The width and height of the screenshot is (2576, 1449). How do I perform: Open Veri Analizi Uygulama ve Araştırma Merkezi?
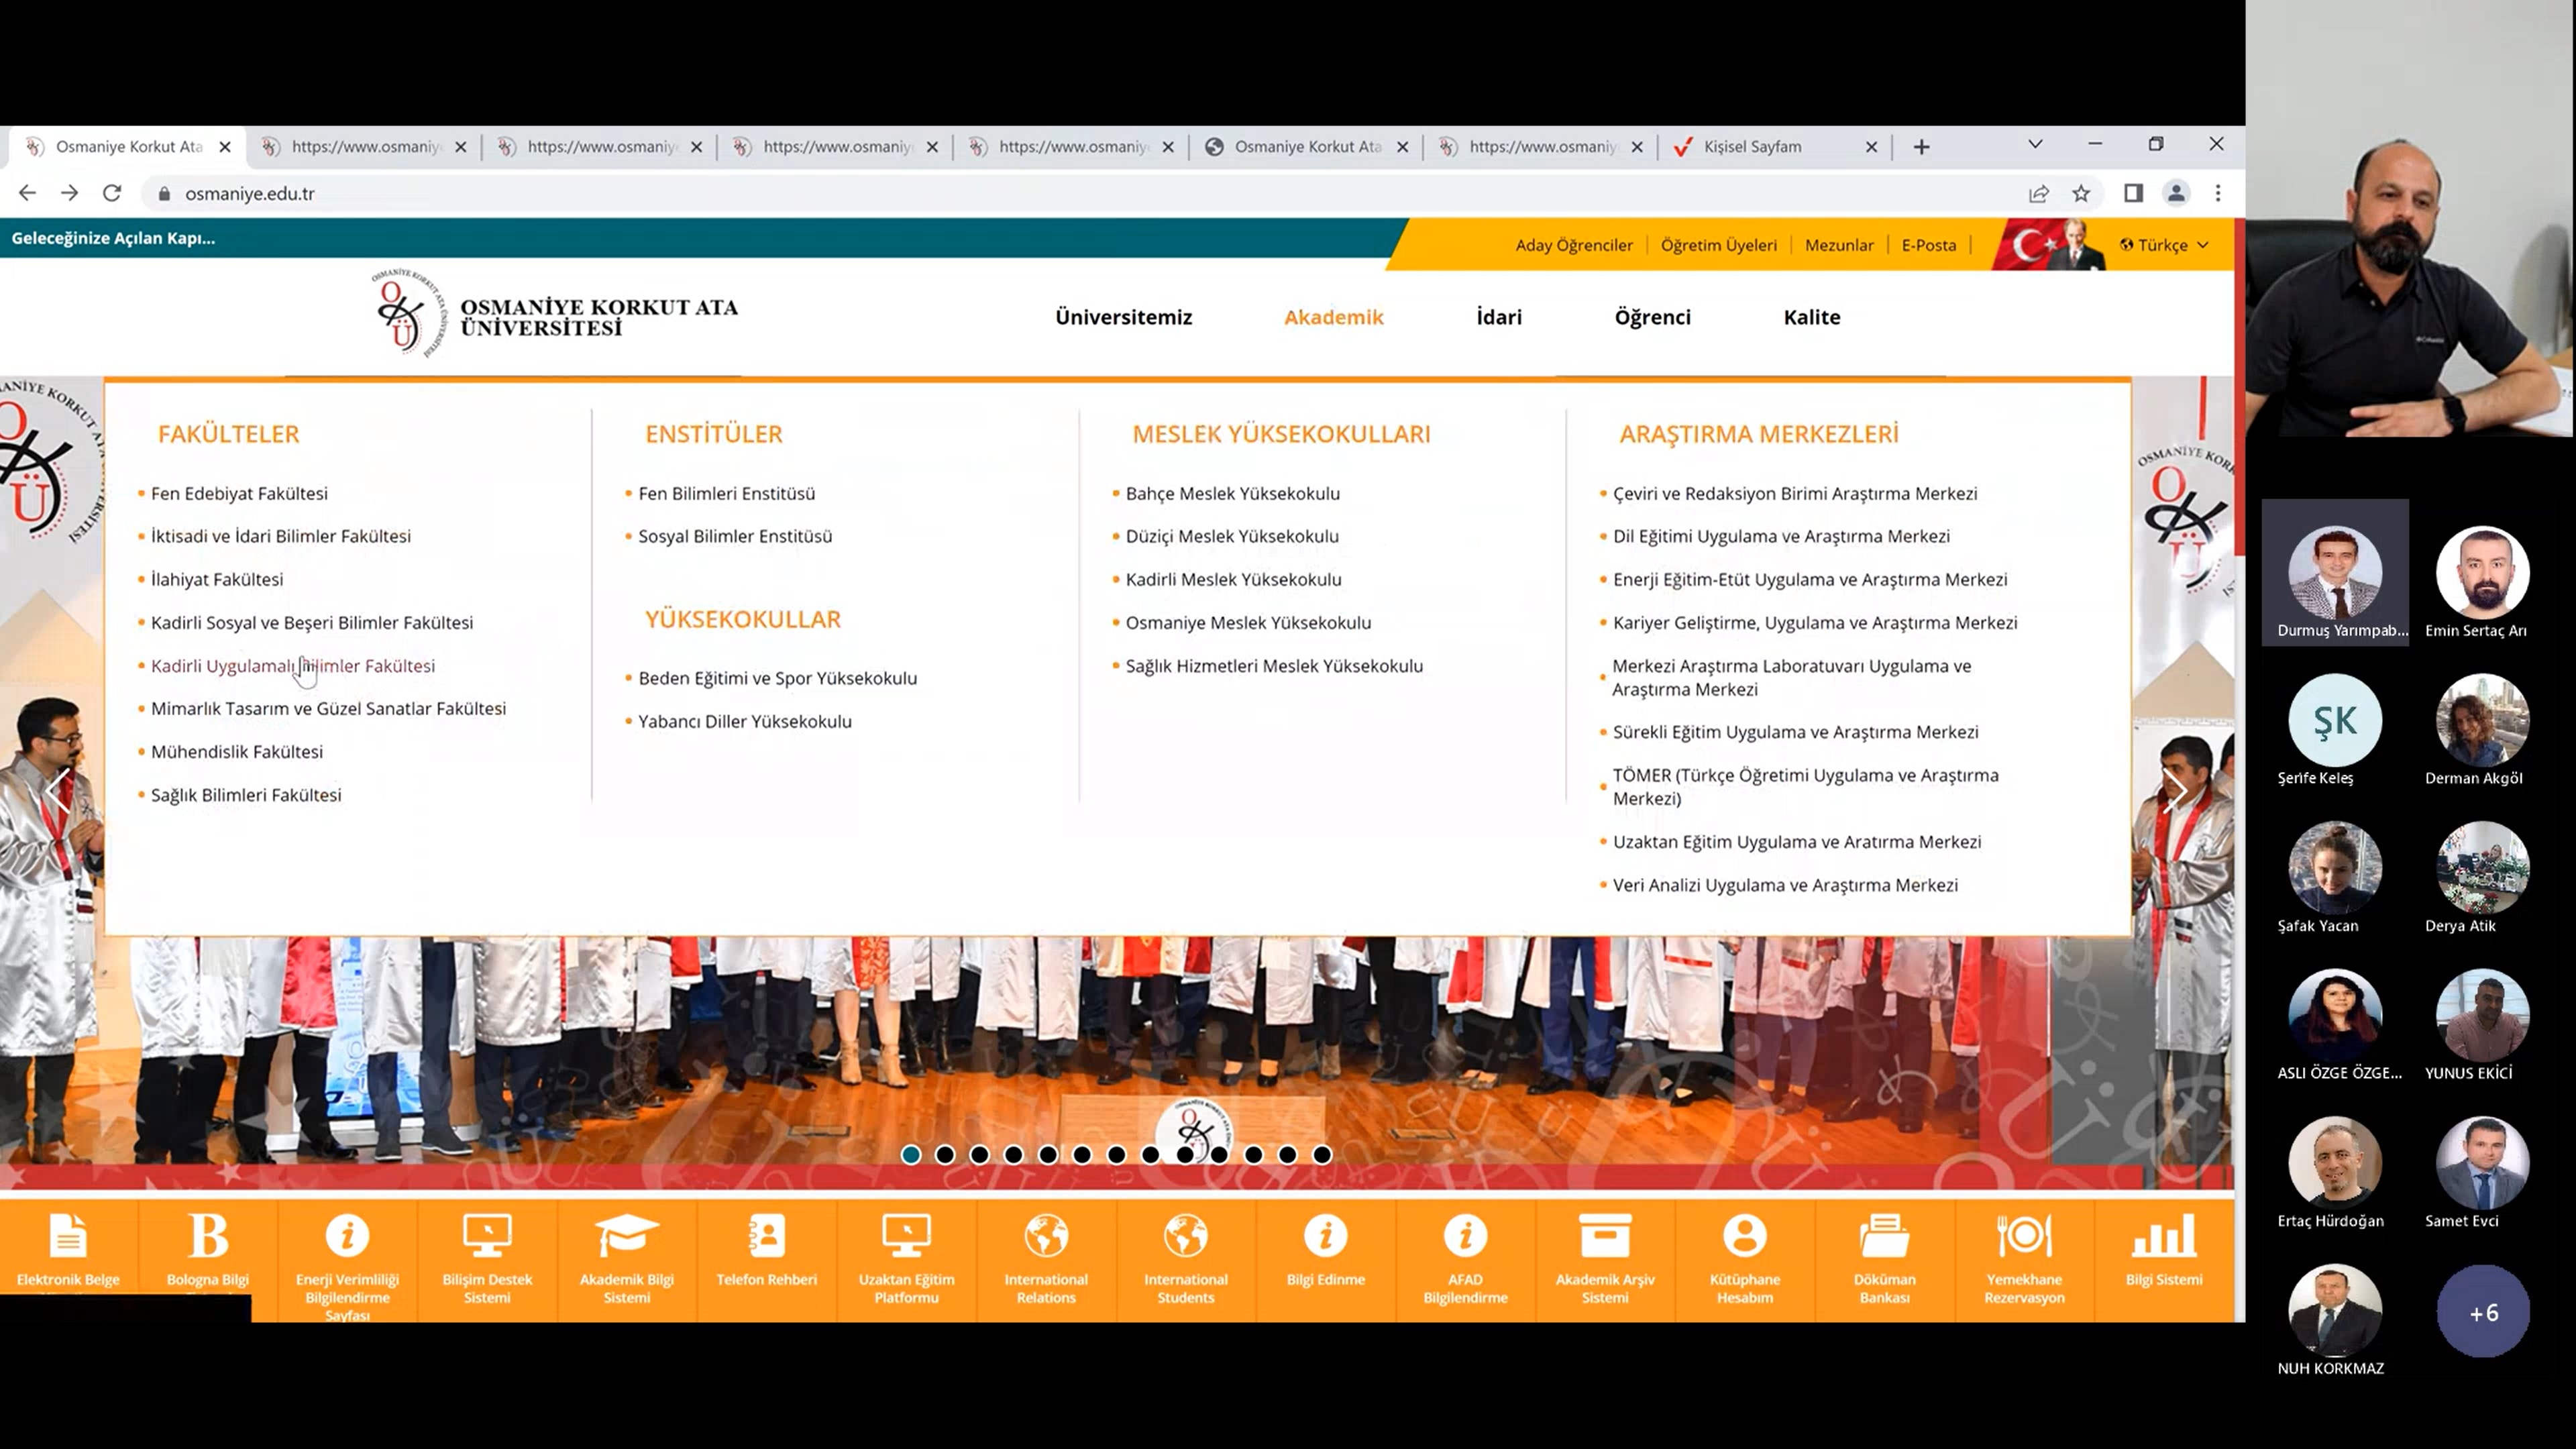click(1784, 885)
